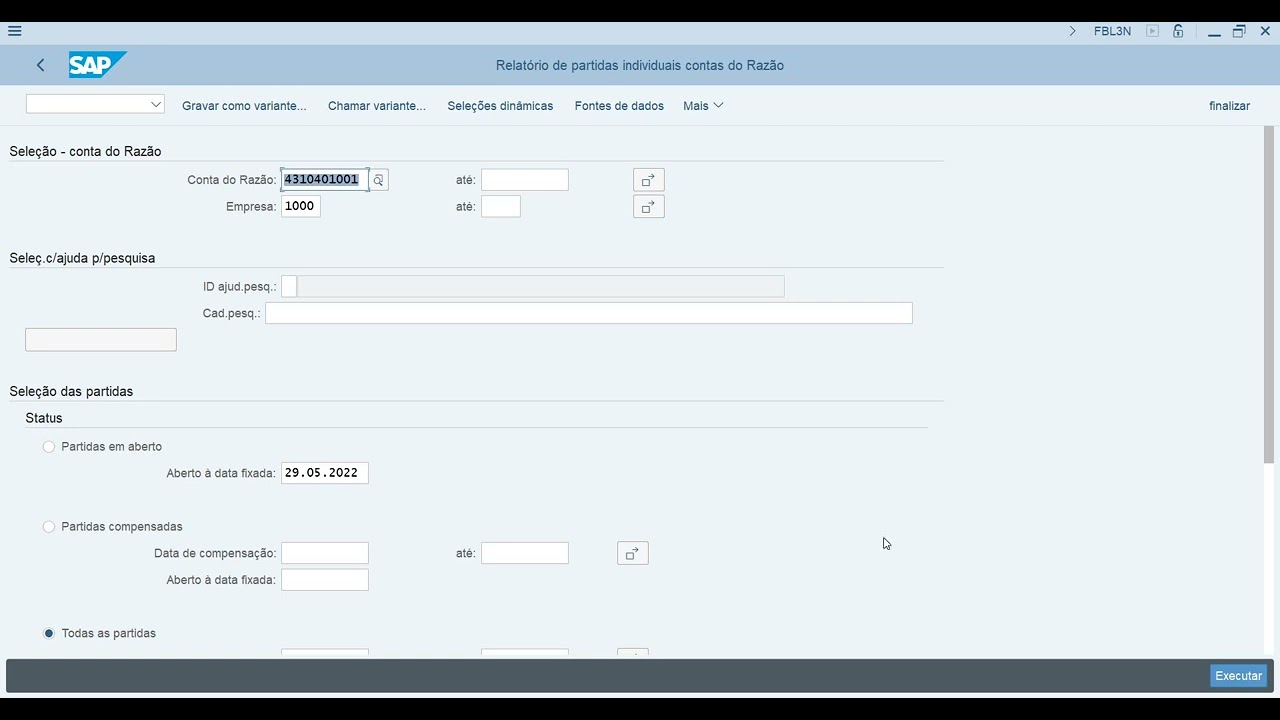This screenshot has width=1280, height=720.
Task: Click finalizar in the toolbar
Action: (1229, 105)
